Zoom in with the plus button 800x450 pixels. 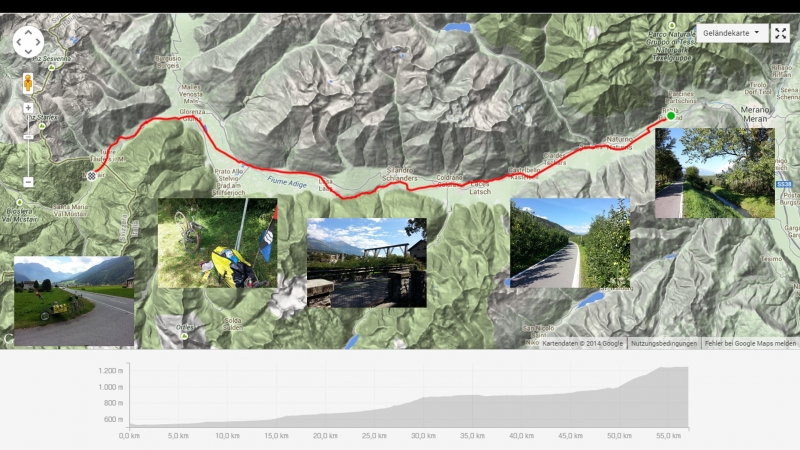coord(28,108)
